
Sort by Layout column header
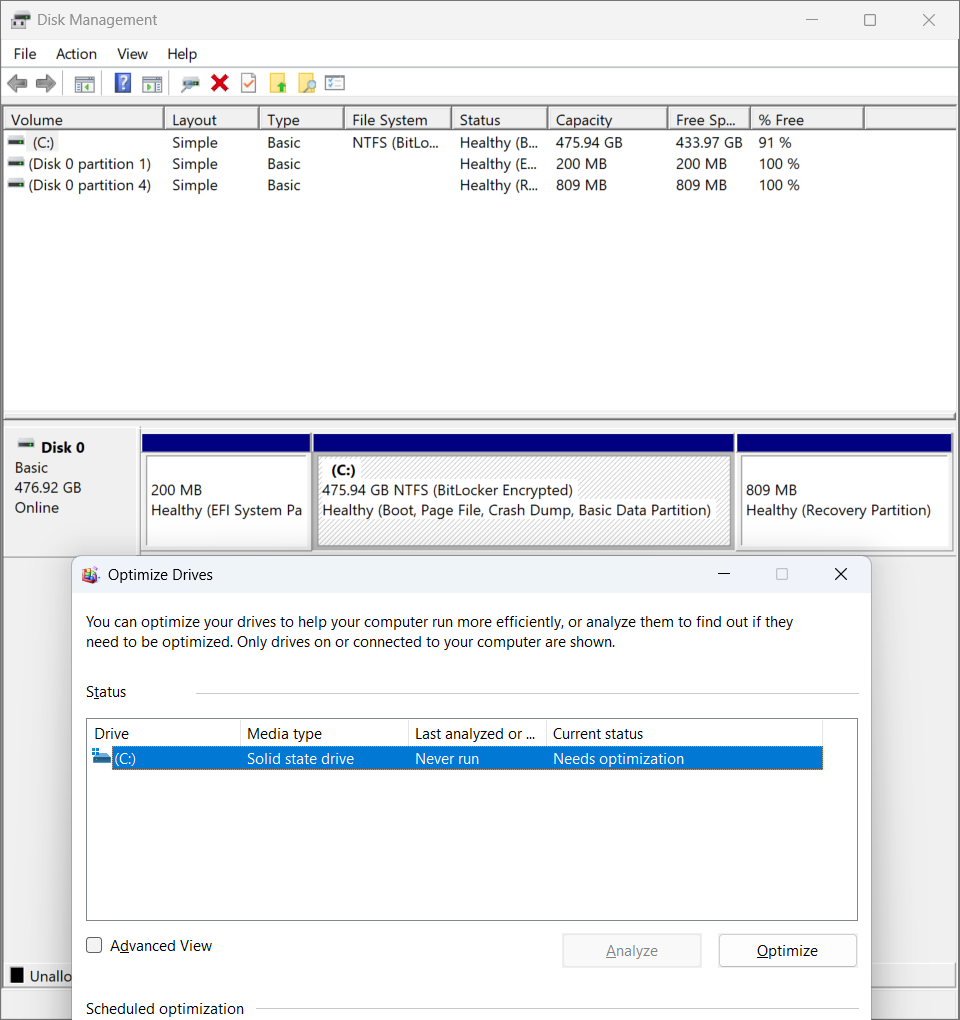pos(211,120)
